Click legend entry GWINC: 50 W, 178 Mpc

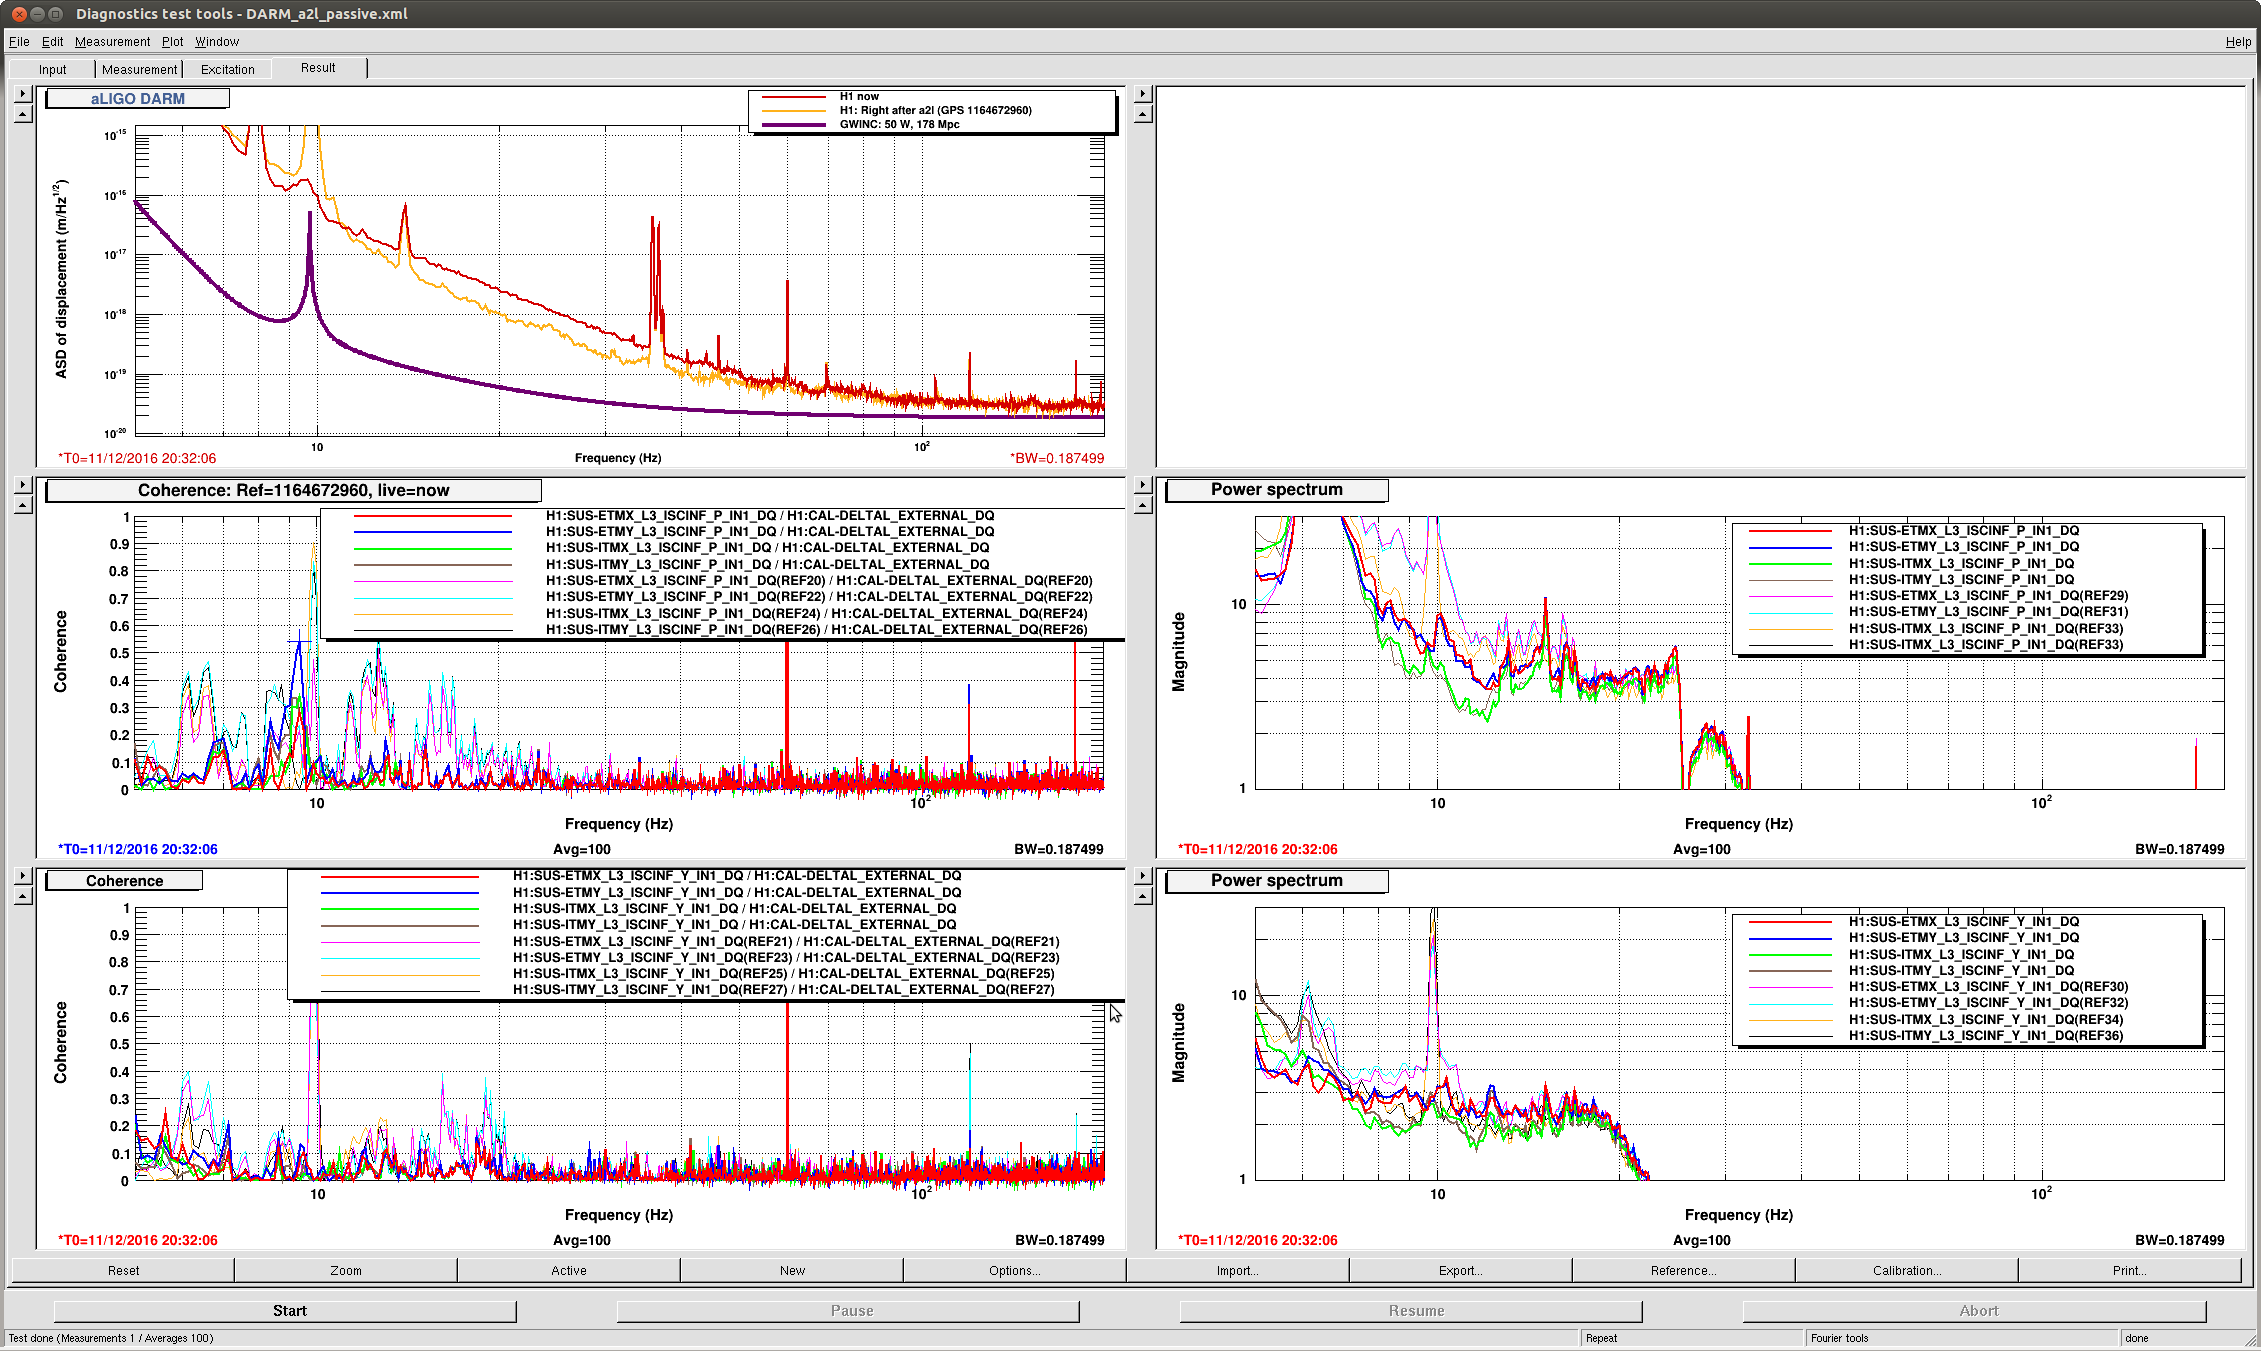pos(899,125)
